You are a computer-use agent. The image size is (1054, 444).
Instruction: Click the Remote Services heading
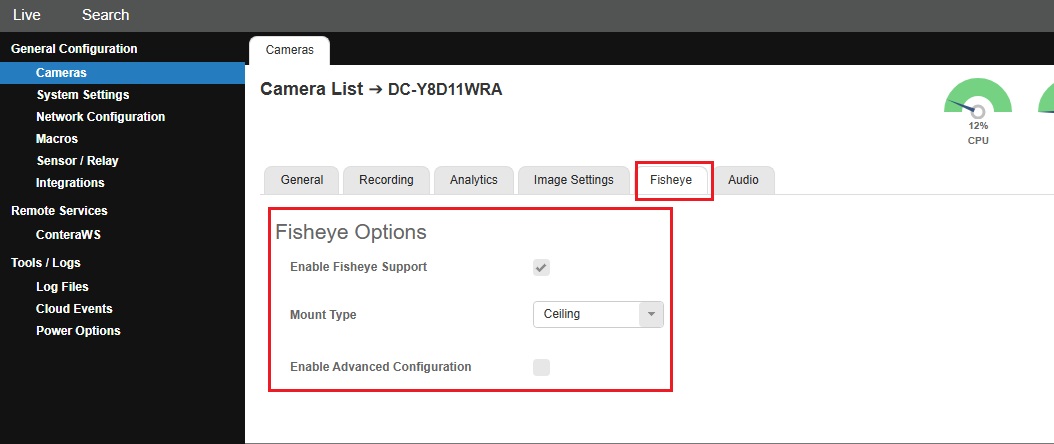click(59, 211)
